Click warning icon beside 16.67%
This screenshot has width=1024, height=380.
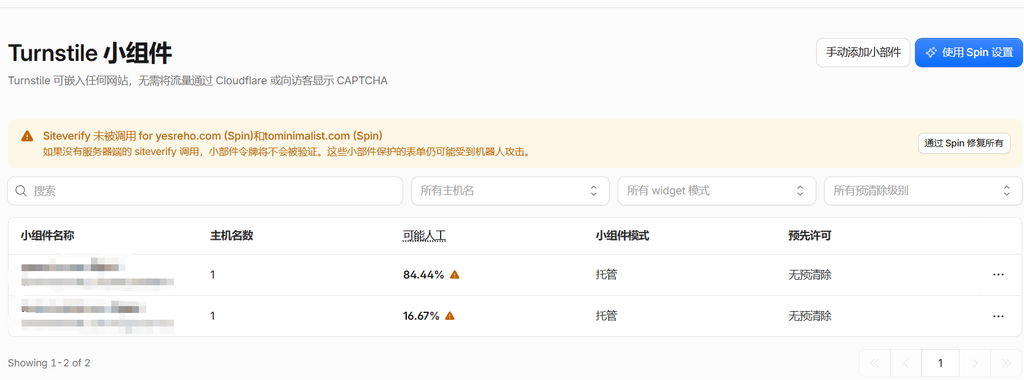coord(450,316)
